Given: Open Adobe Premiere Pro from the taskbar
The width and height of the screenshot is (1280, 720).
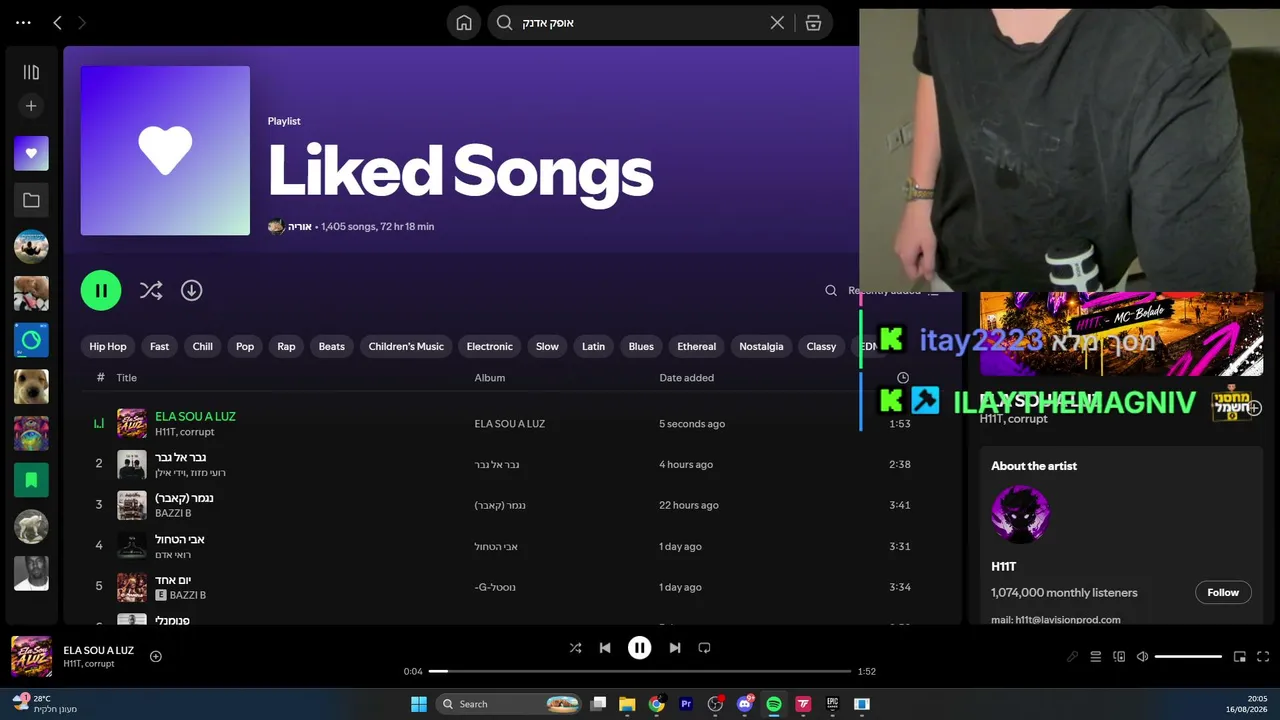Looking at the screenshot, I should pos(686,704).
